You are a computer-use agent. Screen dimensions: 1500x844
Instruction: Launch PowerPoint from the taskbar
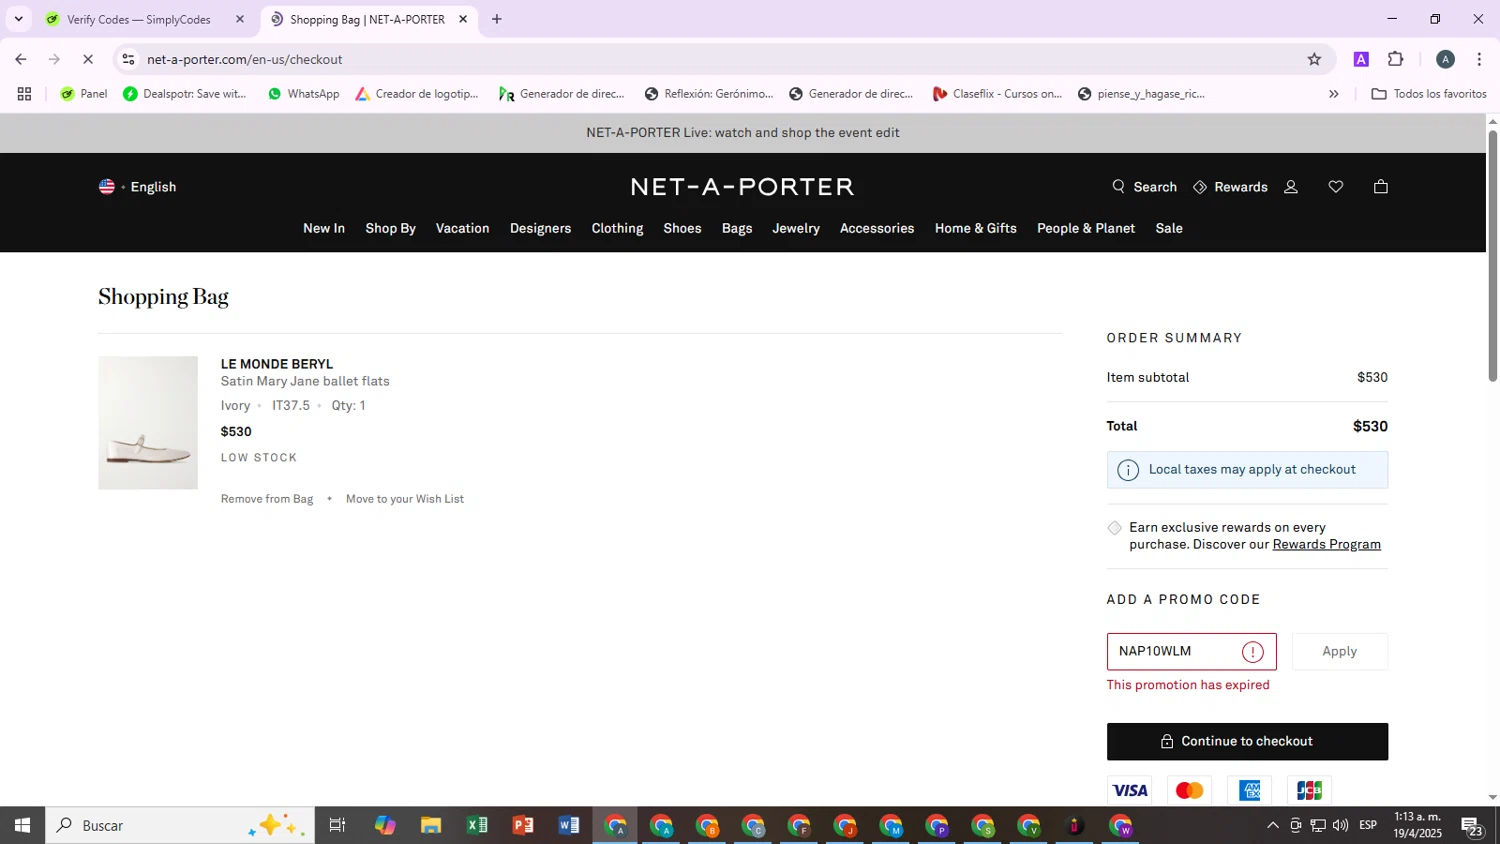523,826
